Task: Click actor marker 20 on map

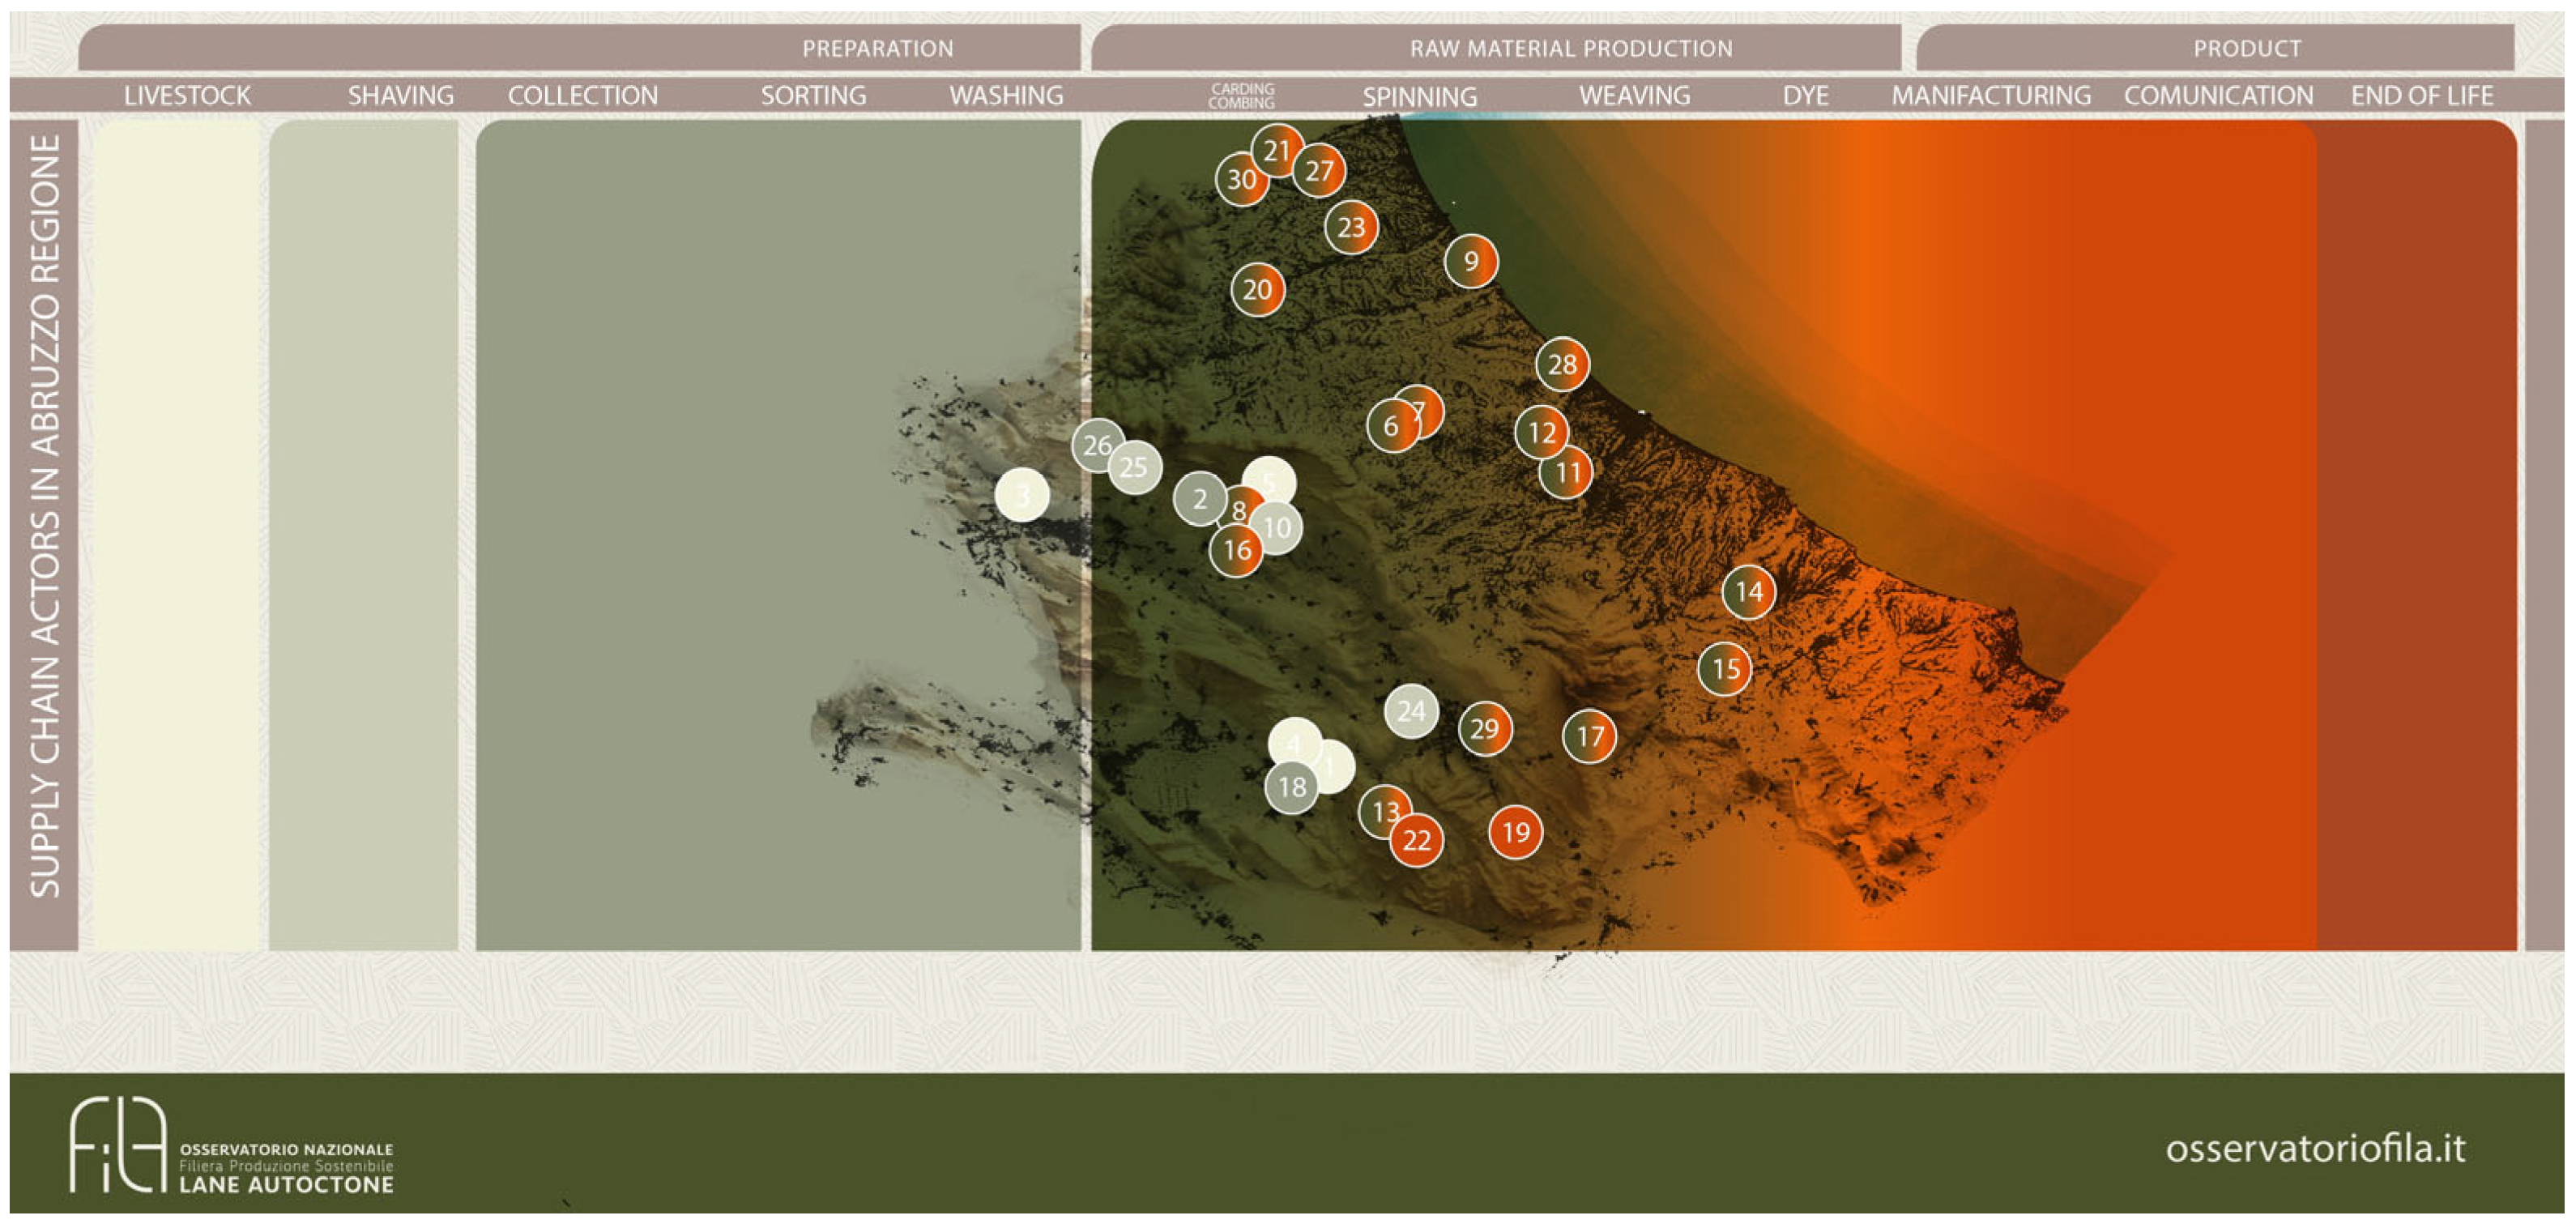Action: click(x=1257, y=290)
